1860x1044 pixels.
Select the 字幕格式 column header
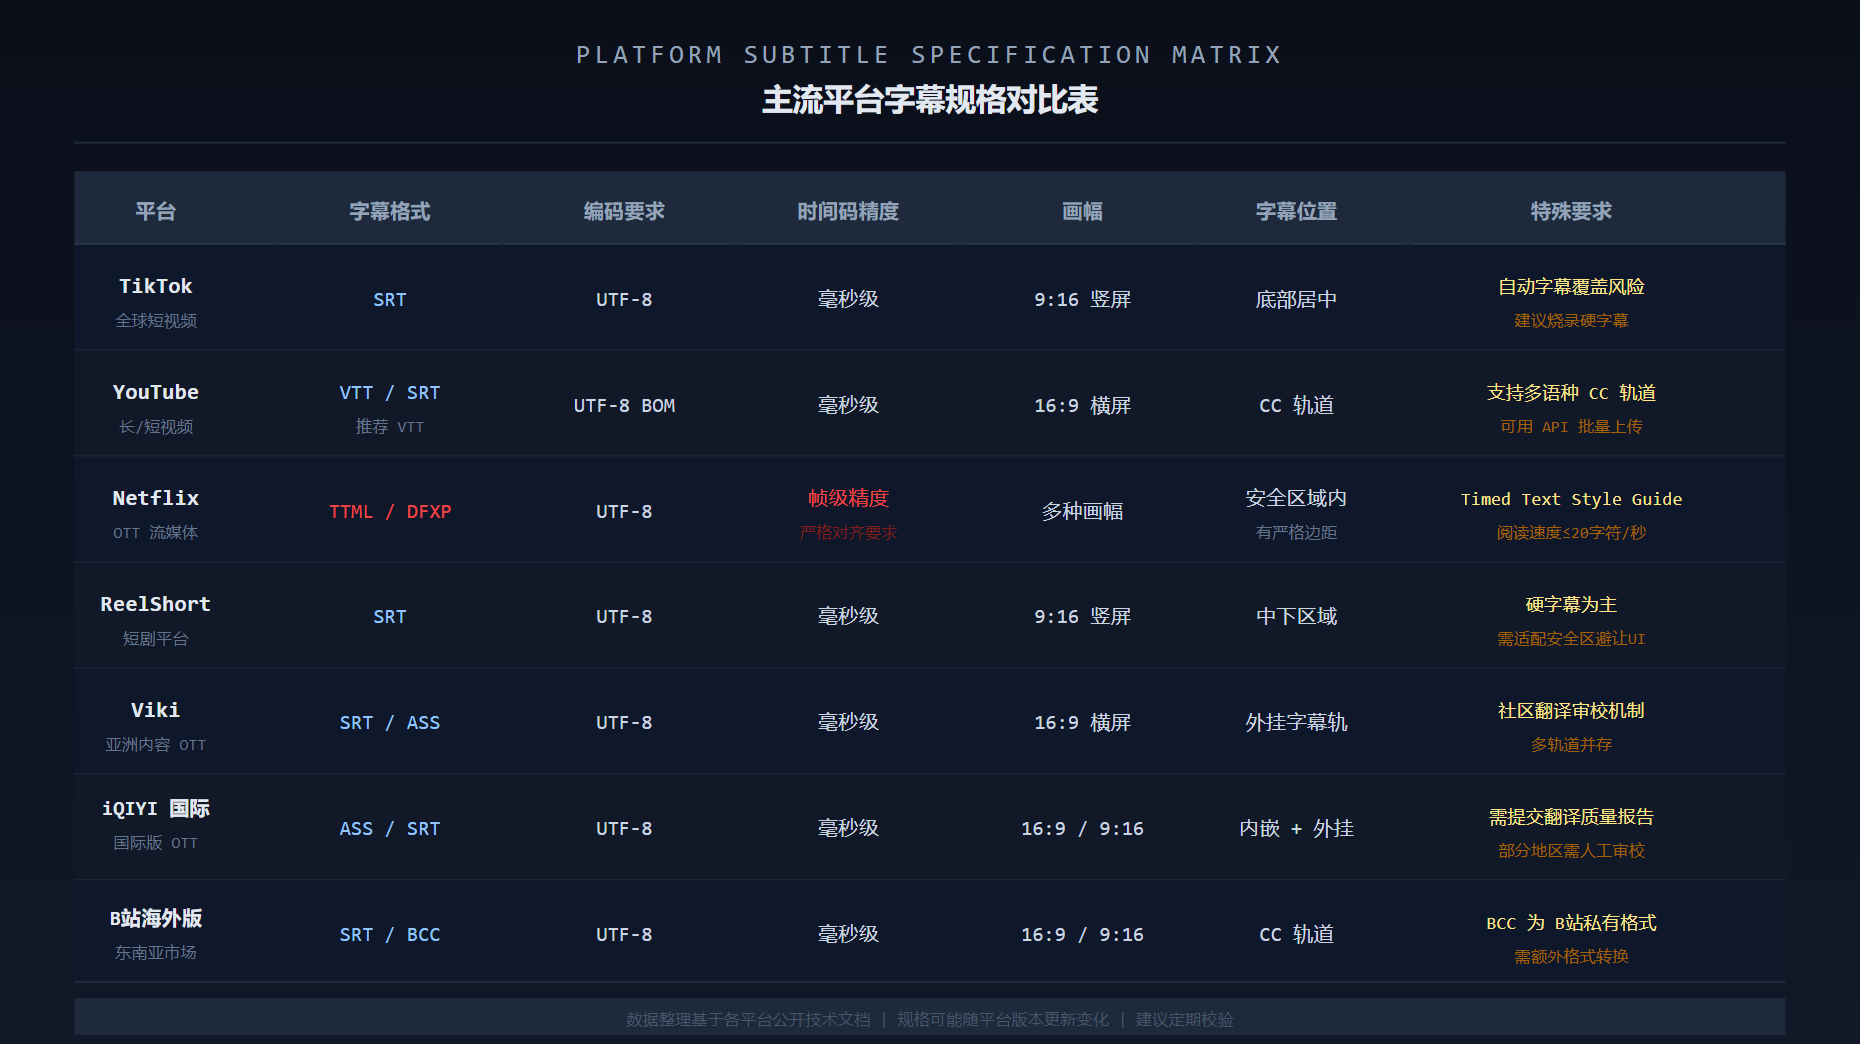(389, 211)
